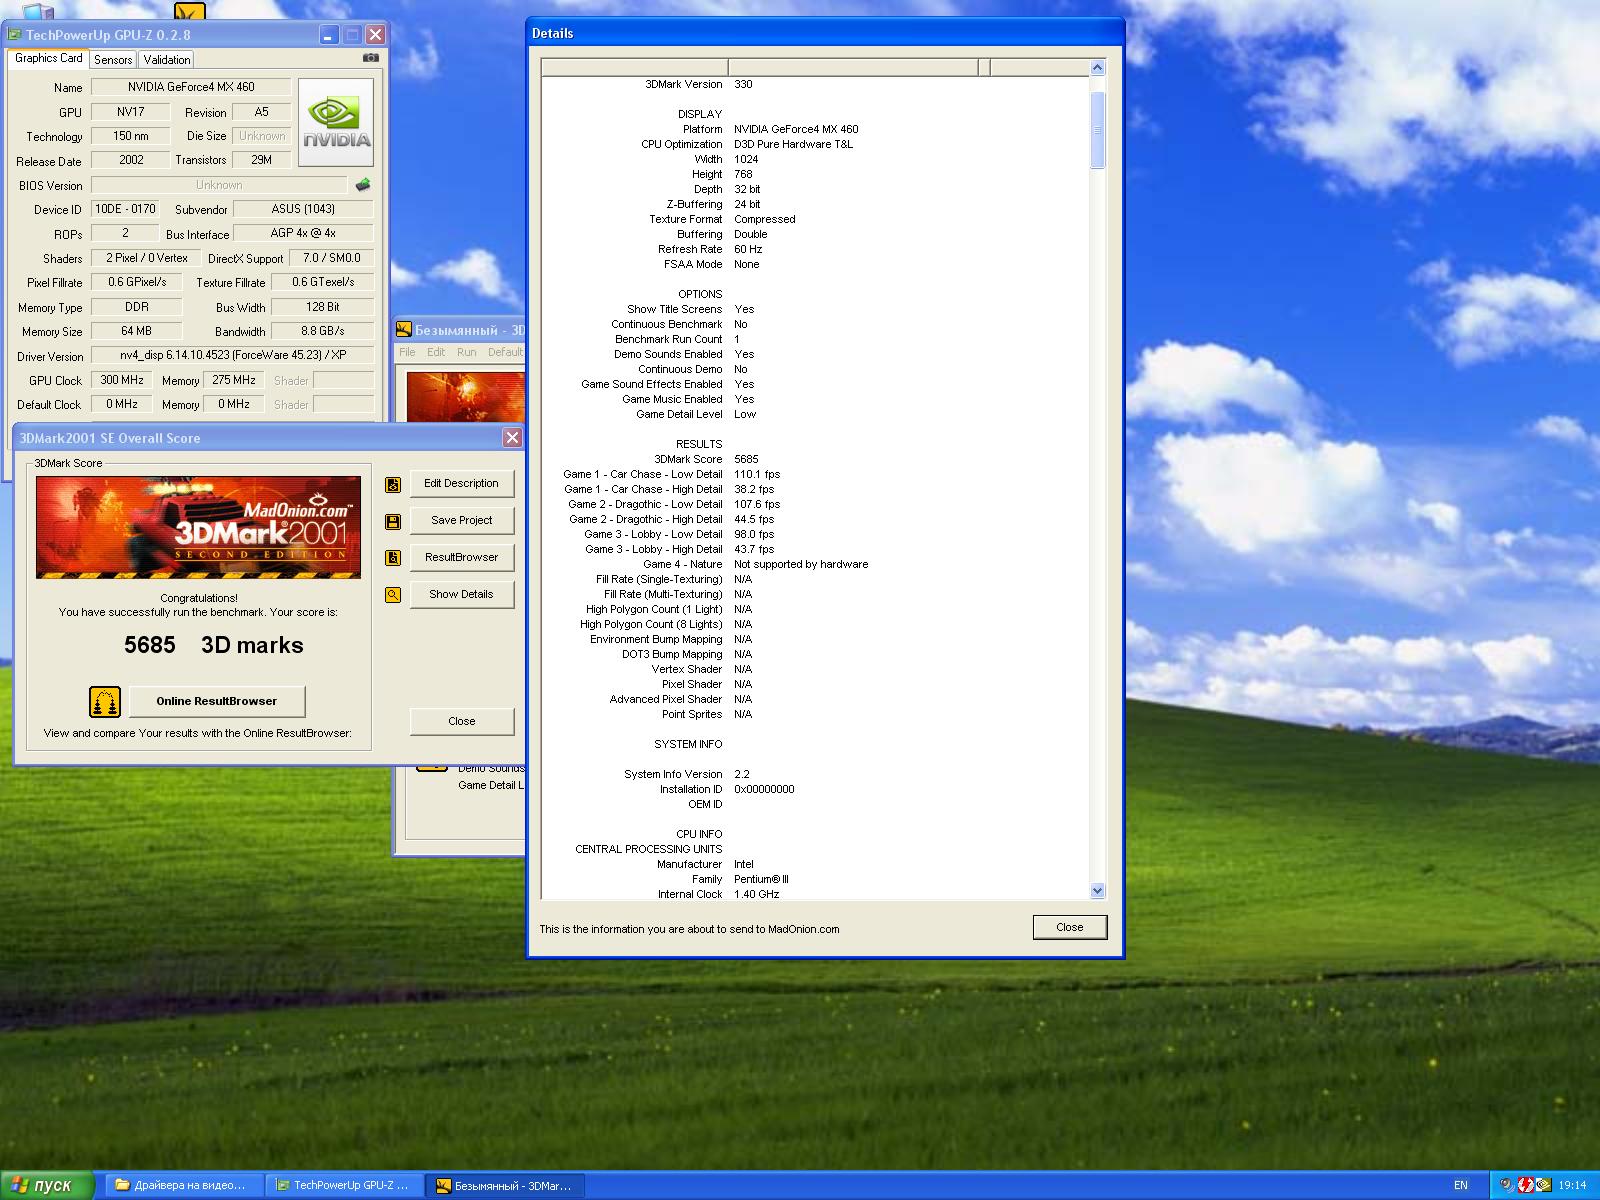Click the '60 Hz' refresh rate value
Viewport: 1600px width, 1200px height.
pos(748,249)
